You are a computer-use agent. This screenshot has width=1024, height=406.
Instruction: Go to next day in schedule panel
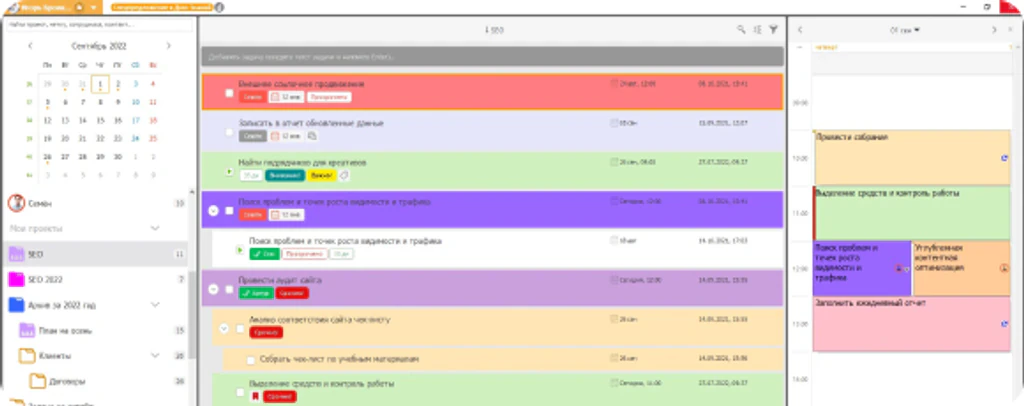[x=994, y=30]
